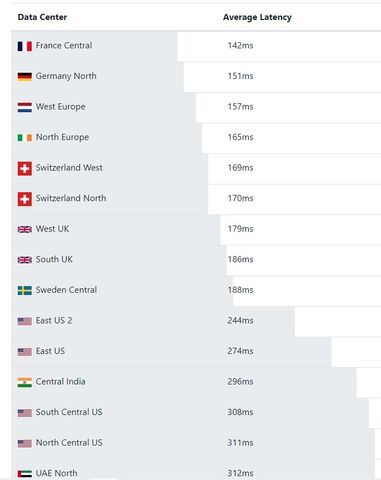Click the UAE flag icon

pos(25,474)
